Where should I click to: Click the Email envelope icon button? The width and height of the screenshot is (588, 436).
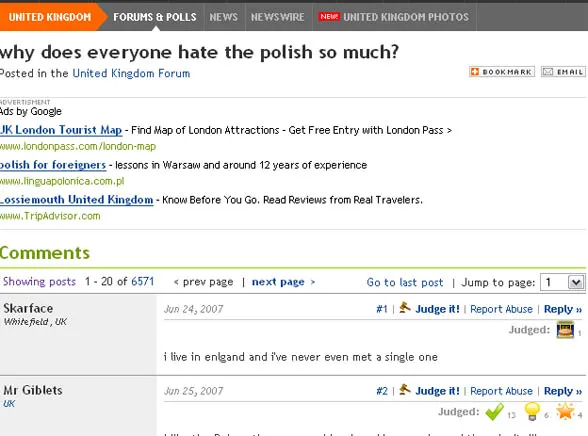tap(563, 72)
